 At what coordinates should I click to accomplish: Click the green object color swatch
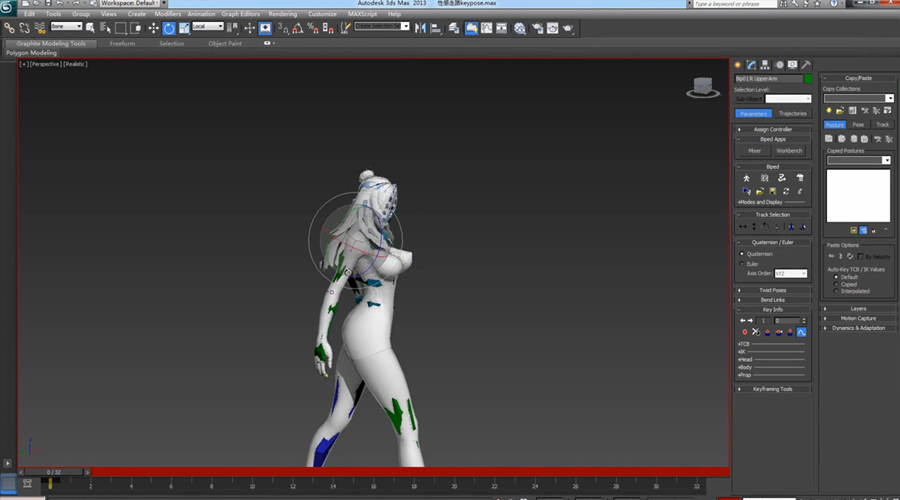808,78
